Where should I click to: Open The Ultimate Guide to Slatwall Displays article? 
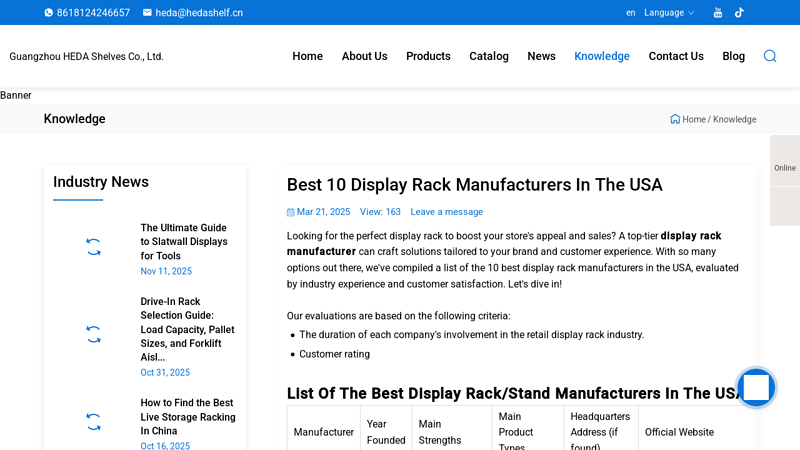point(184,241)
